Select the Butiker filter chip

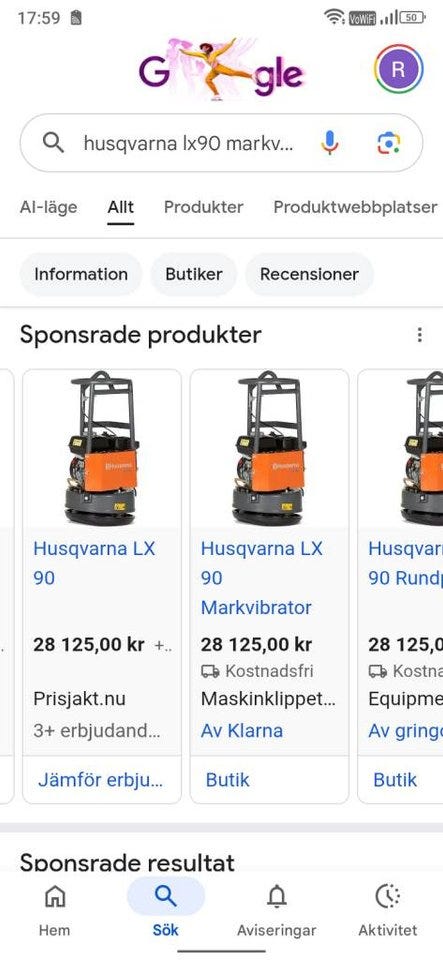point(193,274)
